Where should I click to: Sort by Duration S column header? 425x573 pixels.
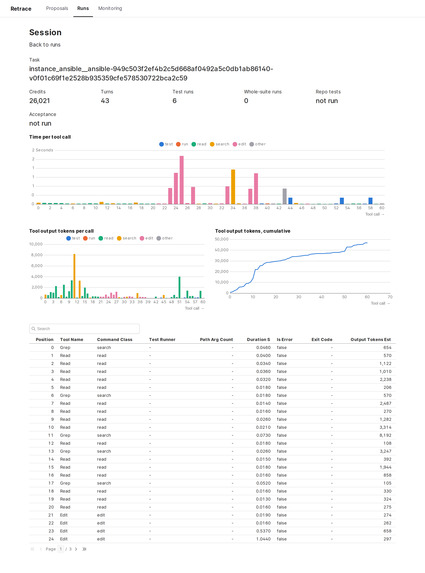(x=259, y=339)
